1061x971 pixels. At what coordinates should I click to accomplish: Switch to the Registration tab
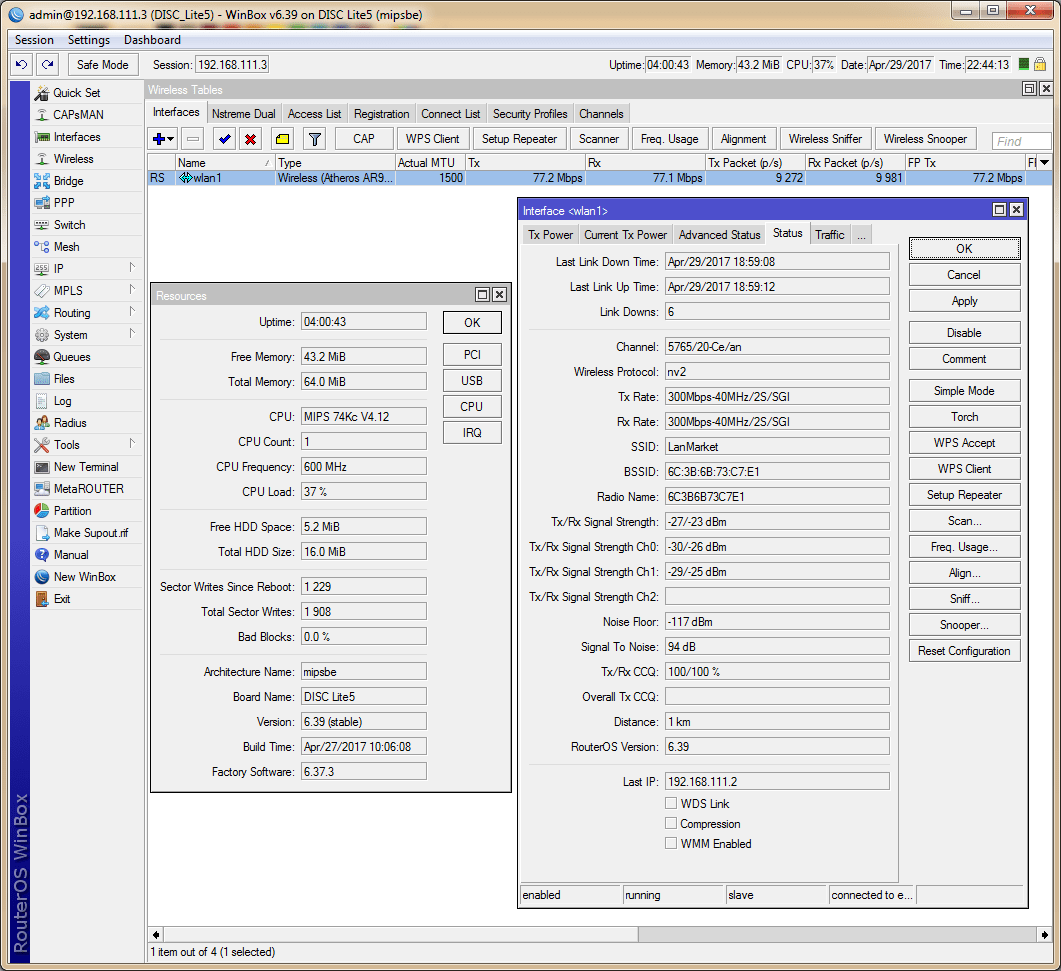(381, 114)
